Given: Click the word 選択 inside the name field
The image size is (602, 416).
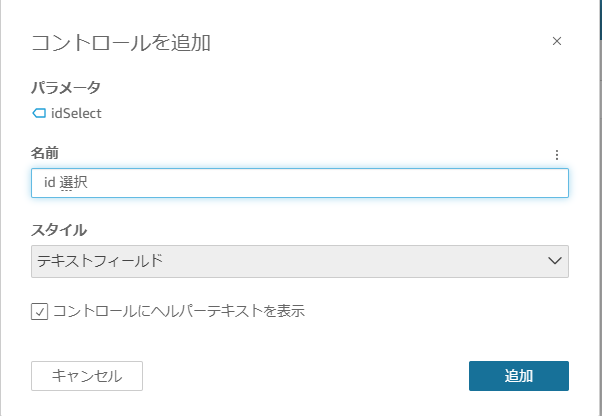Looking at the screenshot, I should tap(74, 183).
